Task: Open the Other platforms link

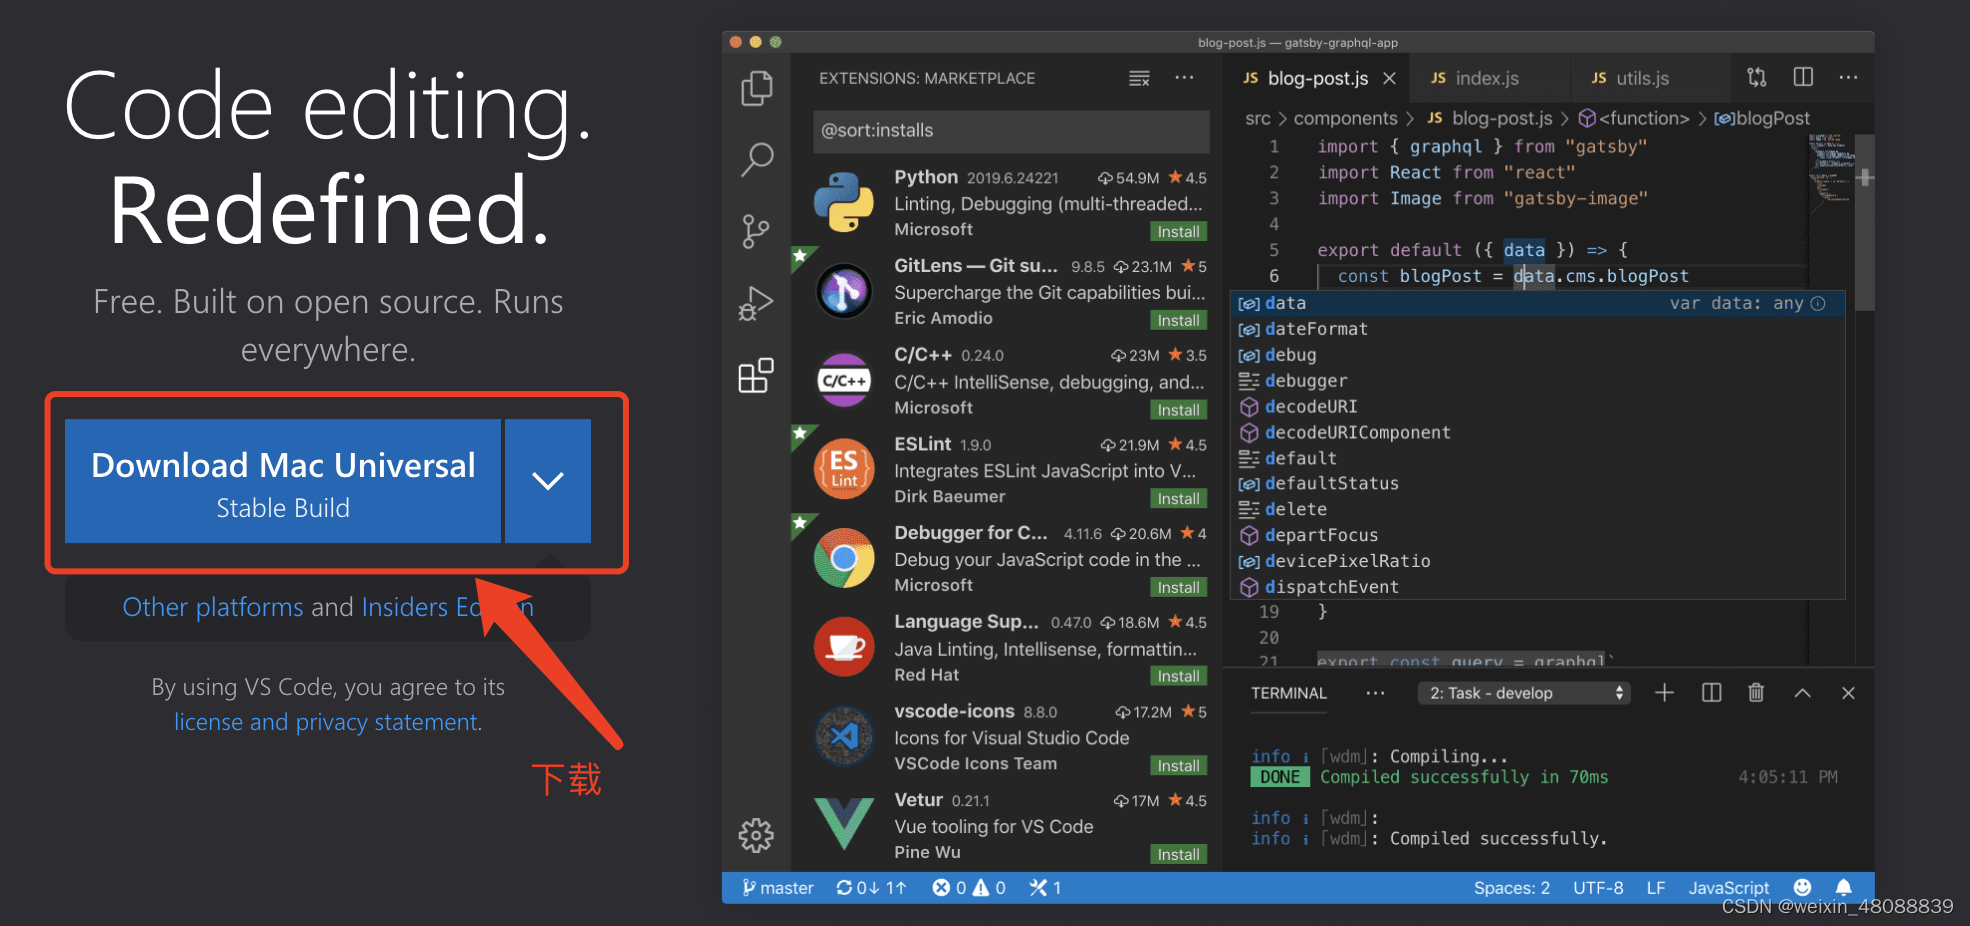Action: coord(213,607)
